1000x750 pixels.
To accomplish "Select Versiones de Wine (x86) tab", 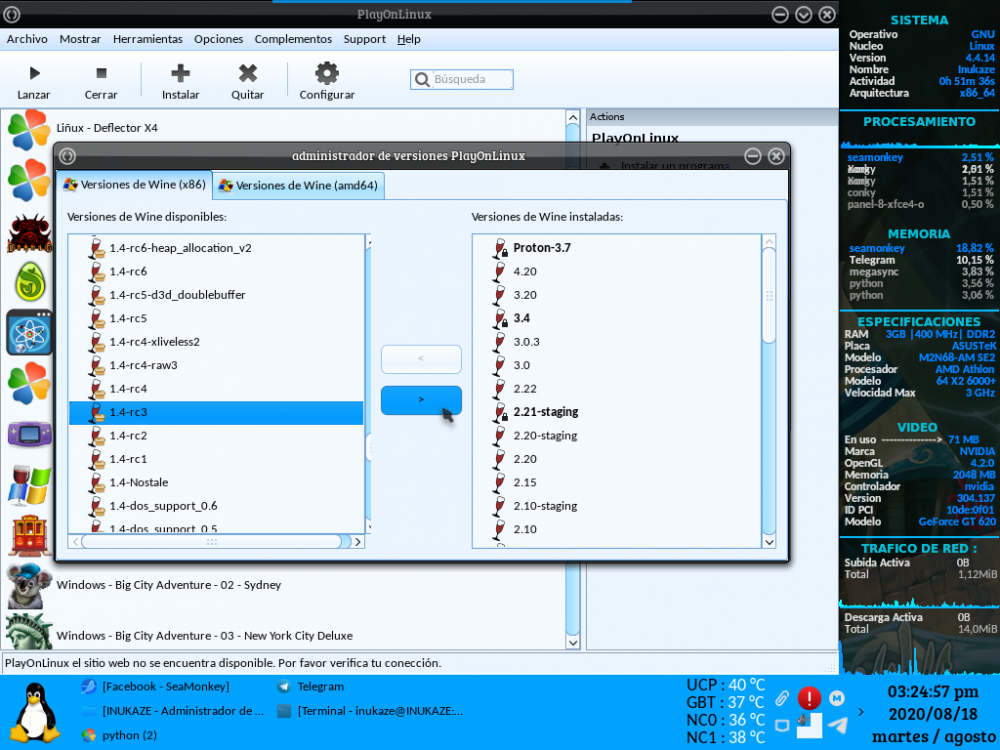I will [x=133, y=185].
